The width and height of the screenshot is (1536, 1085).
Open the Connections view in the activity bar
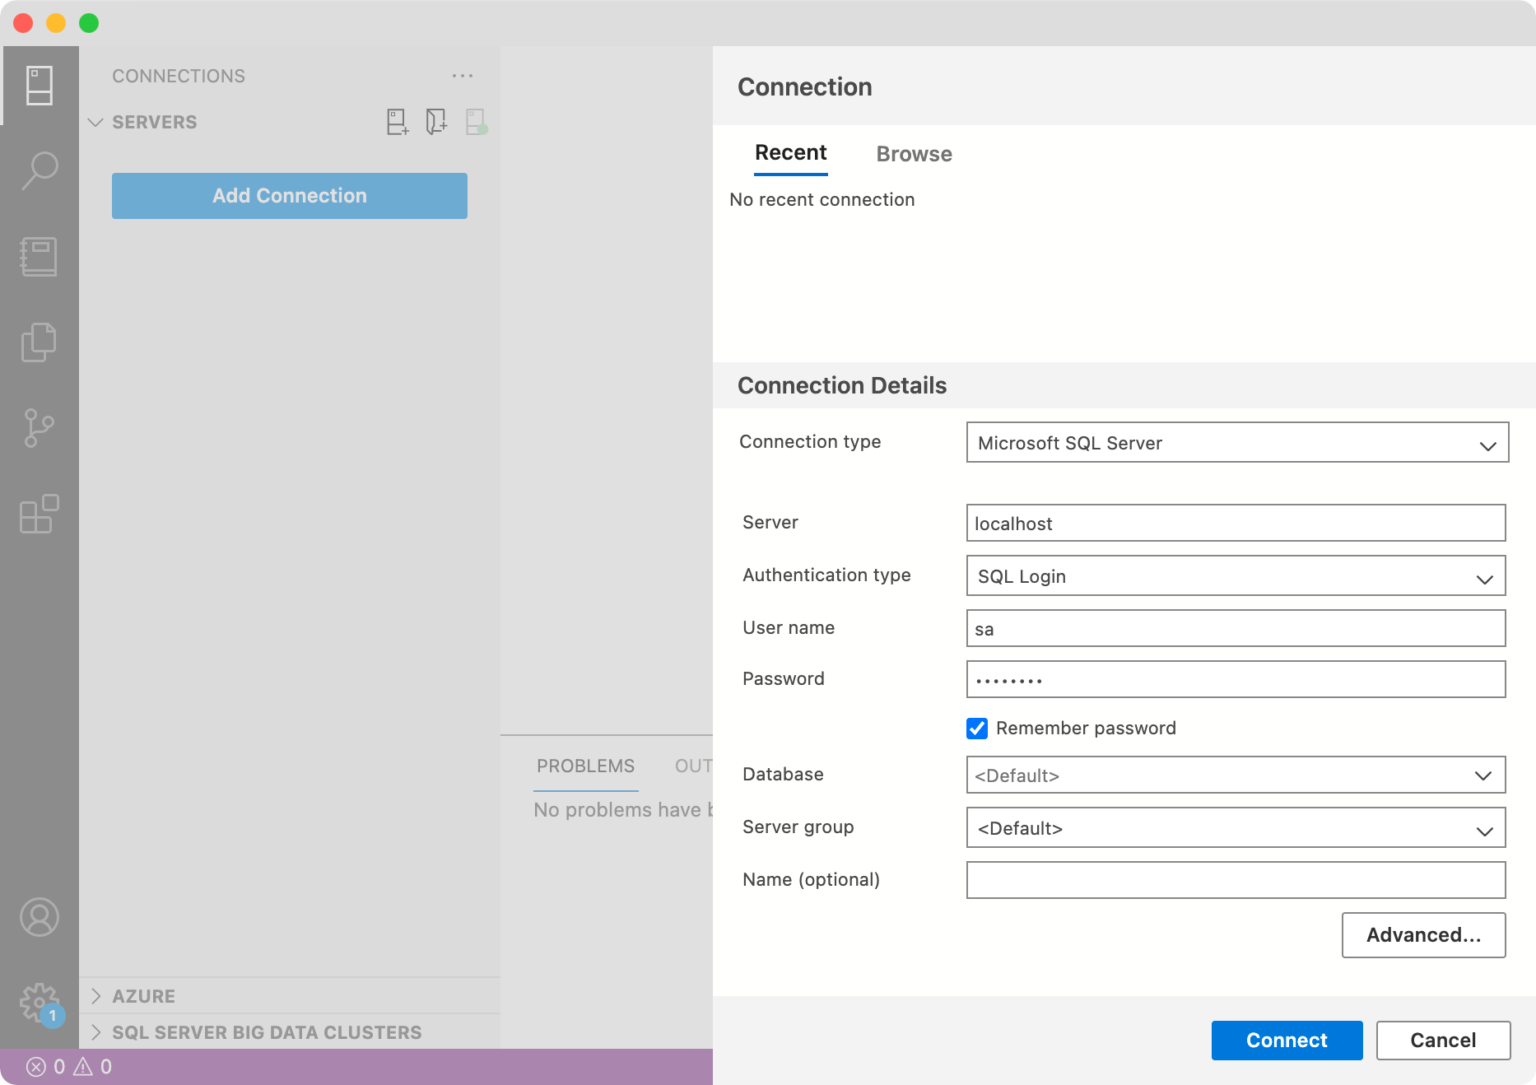click(40, 85)
